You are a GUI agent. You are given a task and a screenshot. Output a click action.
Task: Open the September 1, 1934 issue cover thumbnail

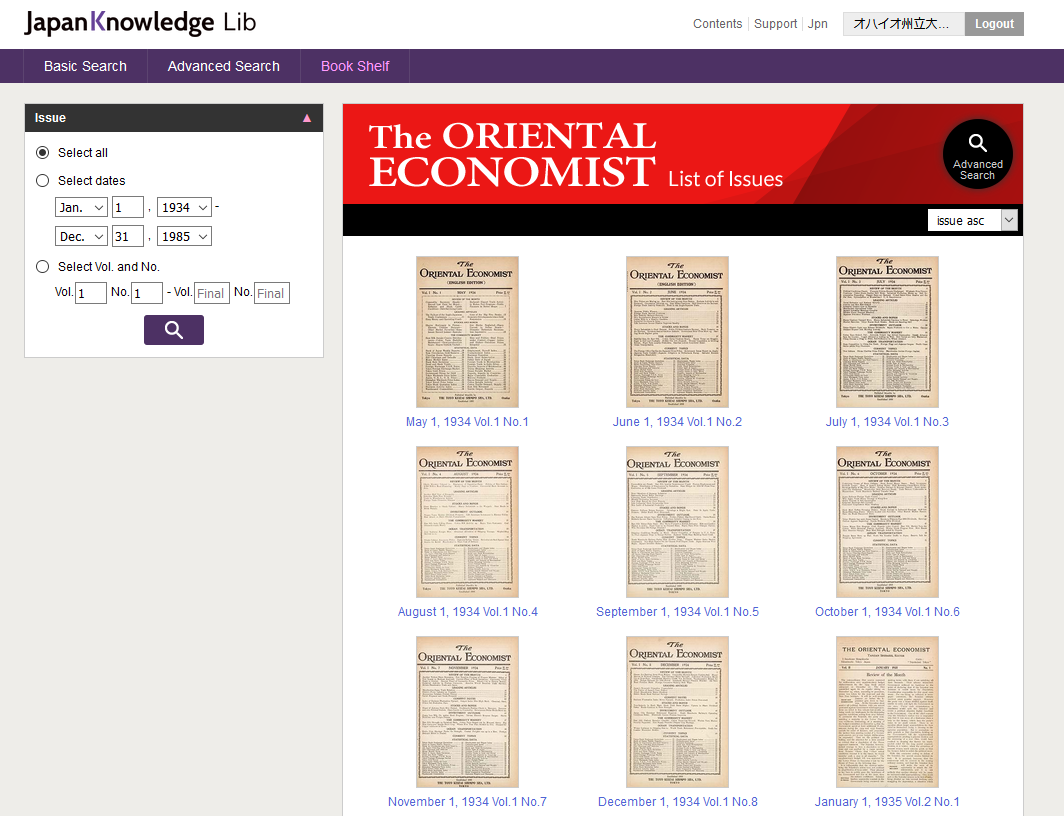[x=677, y=522]
